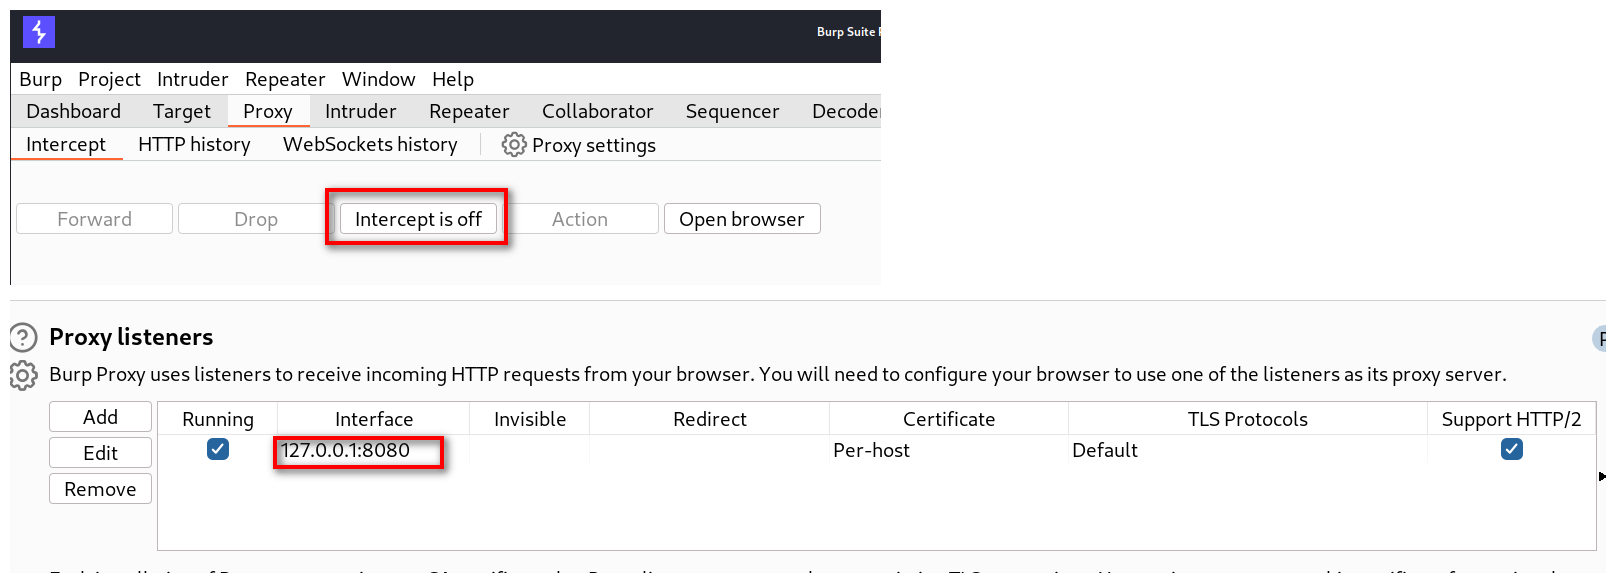Uncheck the Running checkbox for the listener

pyautogui.click(x=218, y=450)
